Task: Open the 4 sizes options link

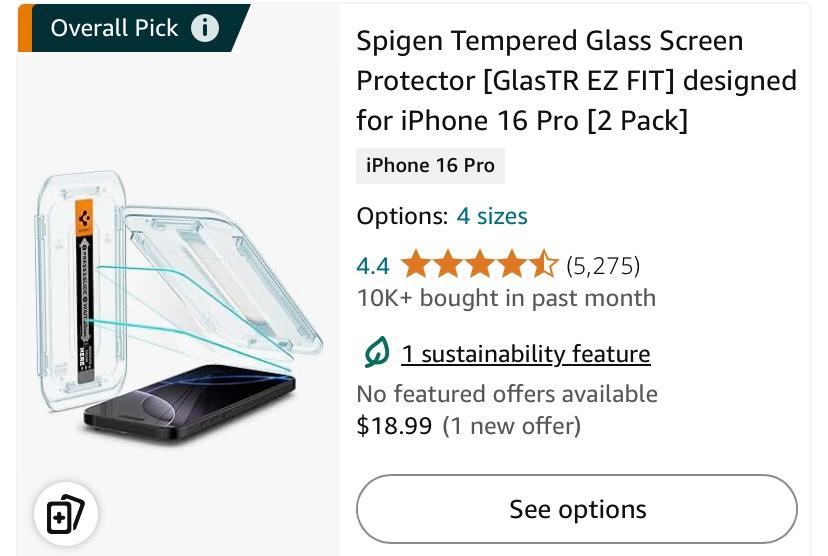Action: (492, 216)
